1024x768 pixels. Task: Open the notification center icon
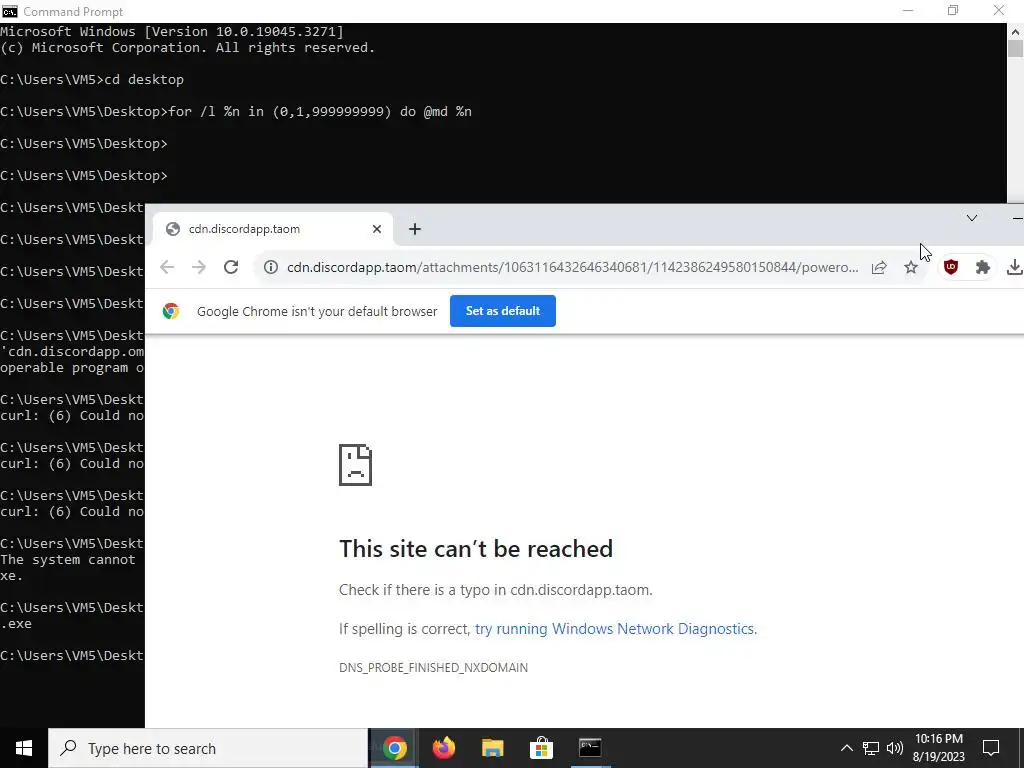(x=991, y=748)
